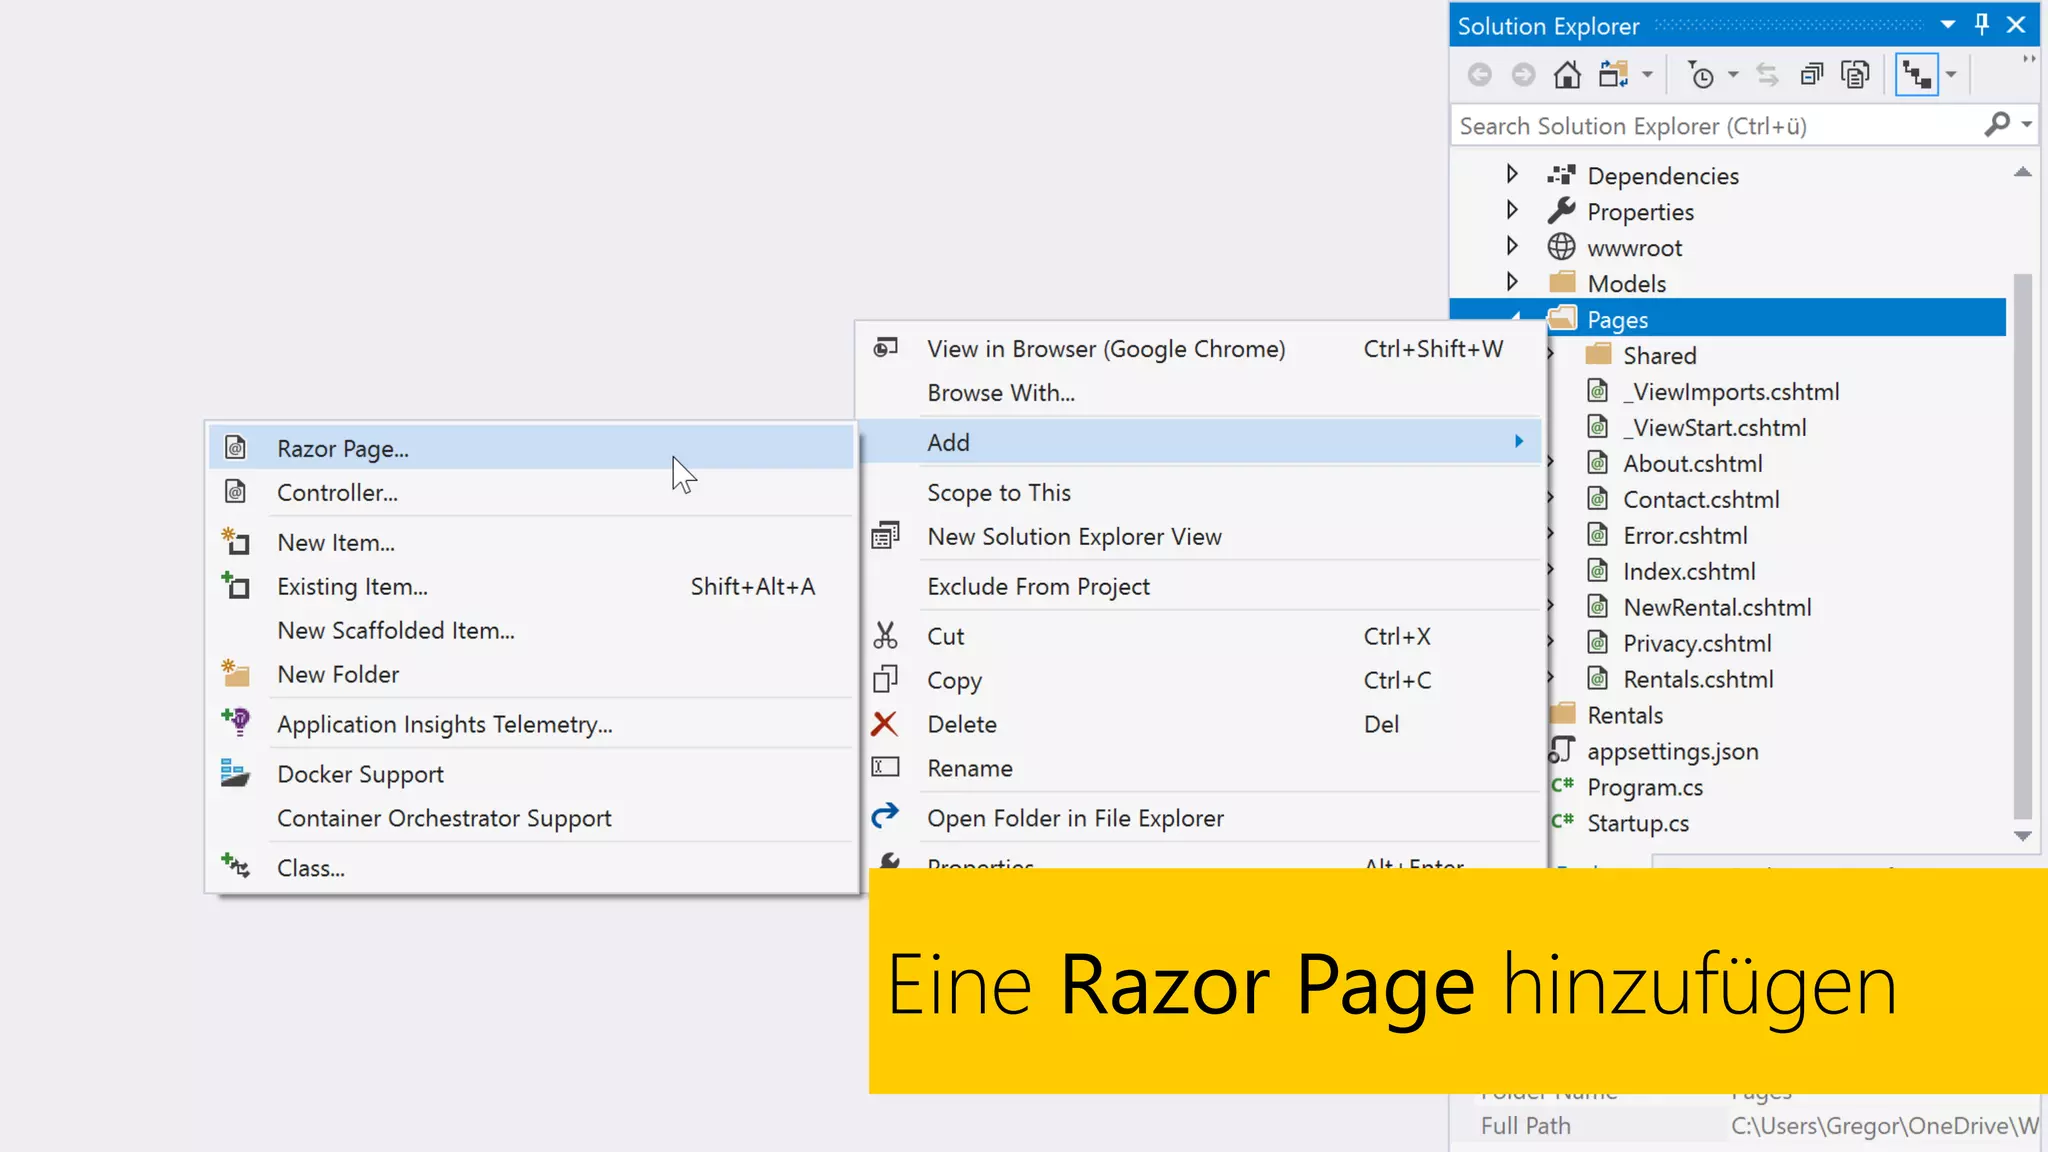
Task: Select the Dependencies tree item
Action: [x=1663, y=176]
